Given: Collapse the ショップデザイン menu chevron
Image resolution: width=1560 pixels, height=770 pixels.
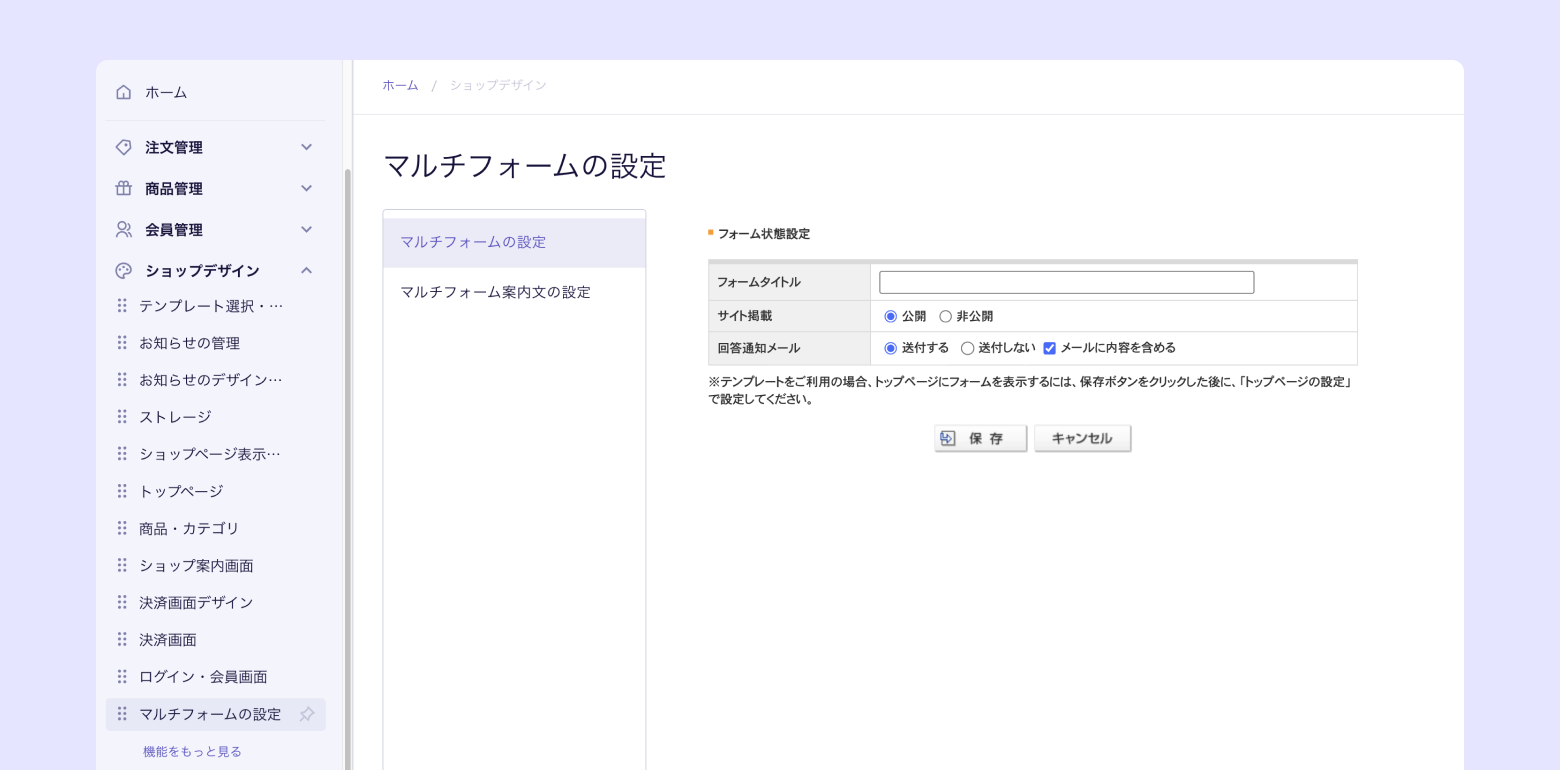Looking at the screenshot, I should point(307,270).
